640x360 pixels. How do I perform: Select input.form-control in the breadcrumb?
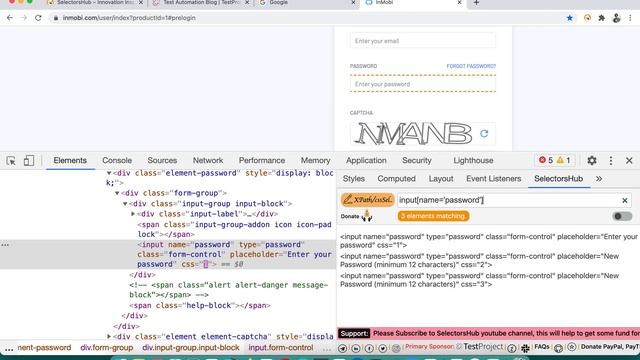281,348
